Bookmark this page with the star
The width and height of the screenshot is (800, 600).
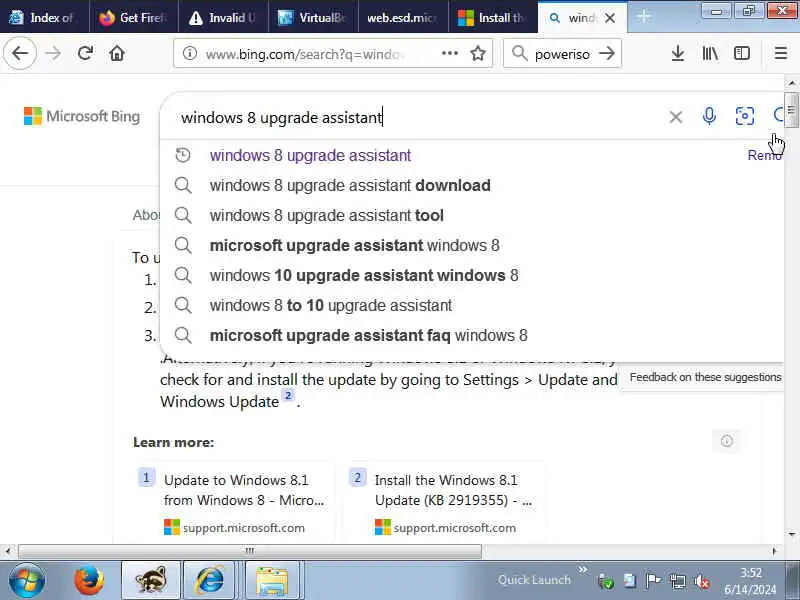click(x=478, y=53)
